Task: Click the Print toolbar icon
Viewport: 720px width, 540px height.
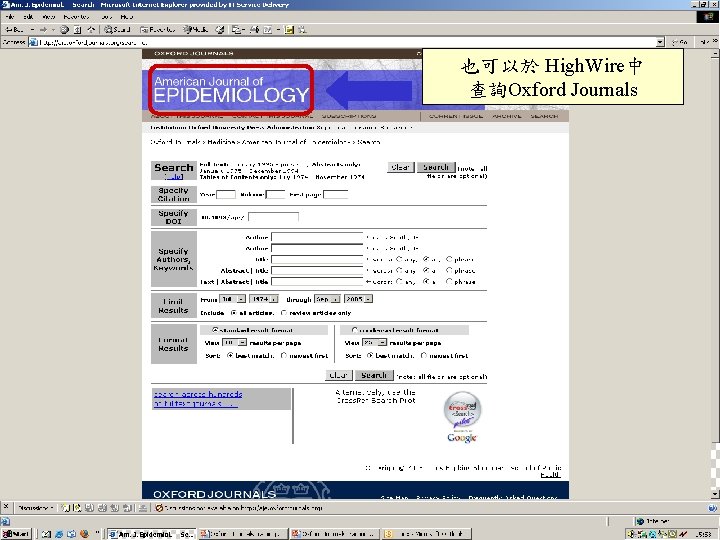Action: [254, 30]
